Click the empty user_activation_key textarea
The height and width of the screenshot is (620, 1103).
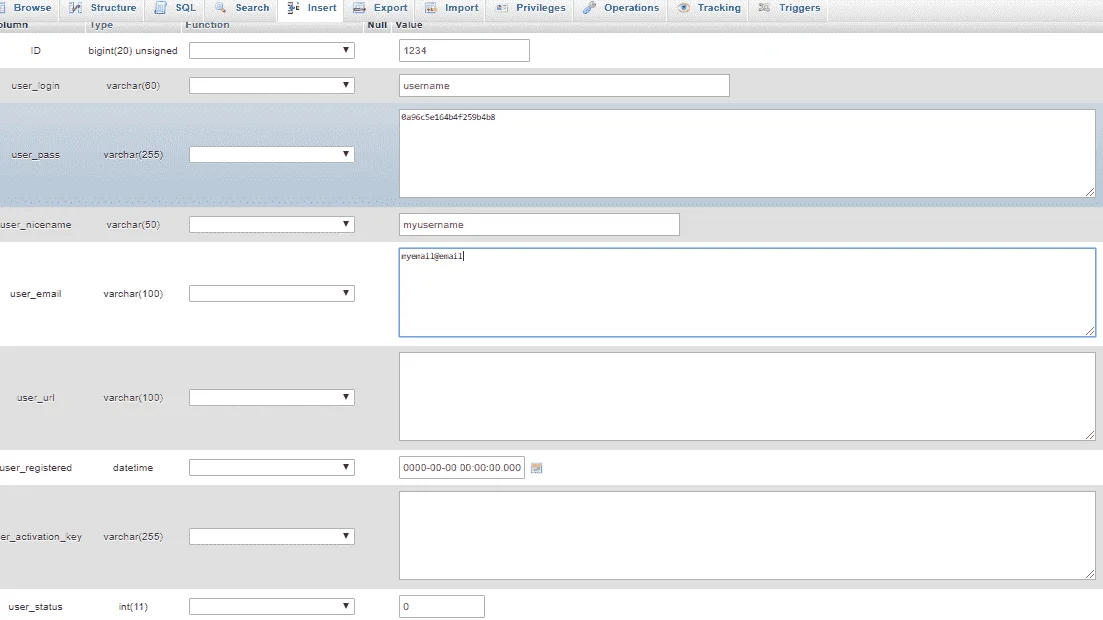click(747, 536)
